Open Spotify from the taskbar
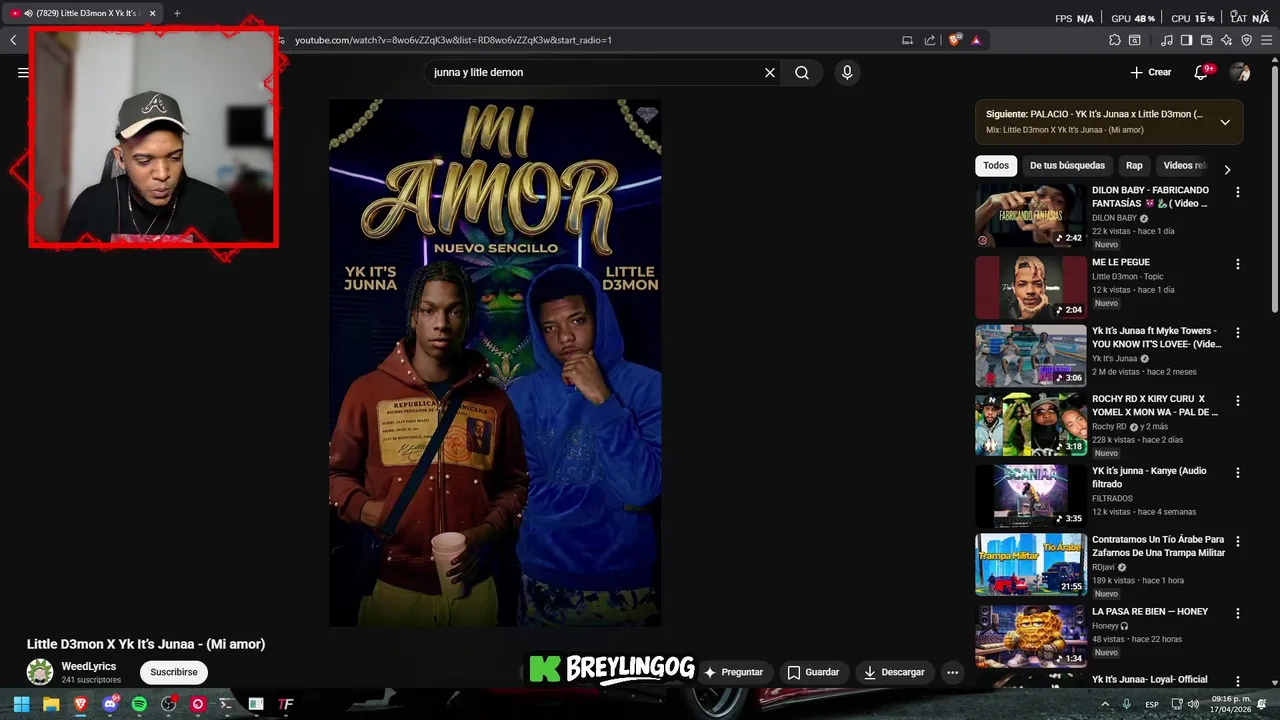The height and width of the screenshot is (720, 1280). coord(139,704)
